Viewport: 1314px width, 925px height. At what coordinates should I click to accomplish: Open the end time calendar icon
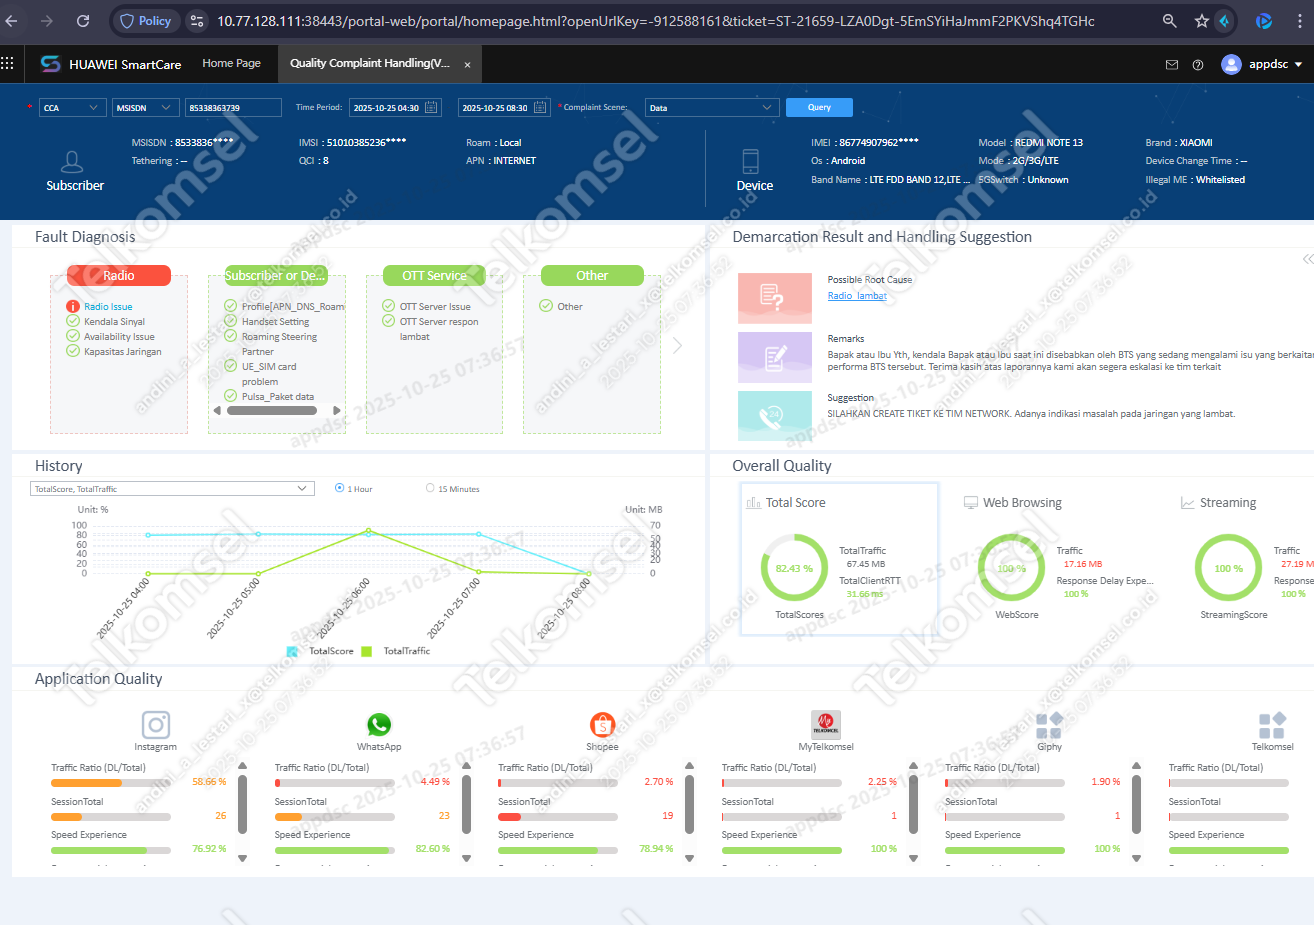tap(540, 107)
